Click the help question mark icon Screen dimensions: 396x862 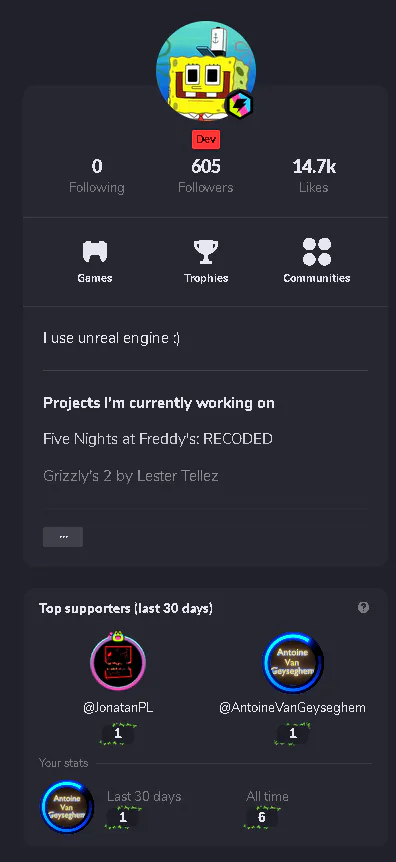pos(363,607)
